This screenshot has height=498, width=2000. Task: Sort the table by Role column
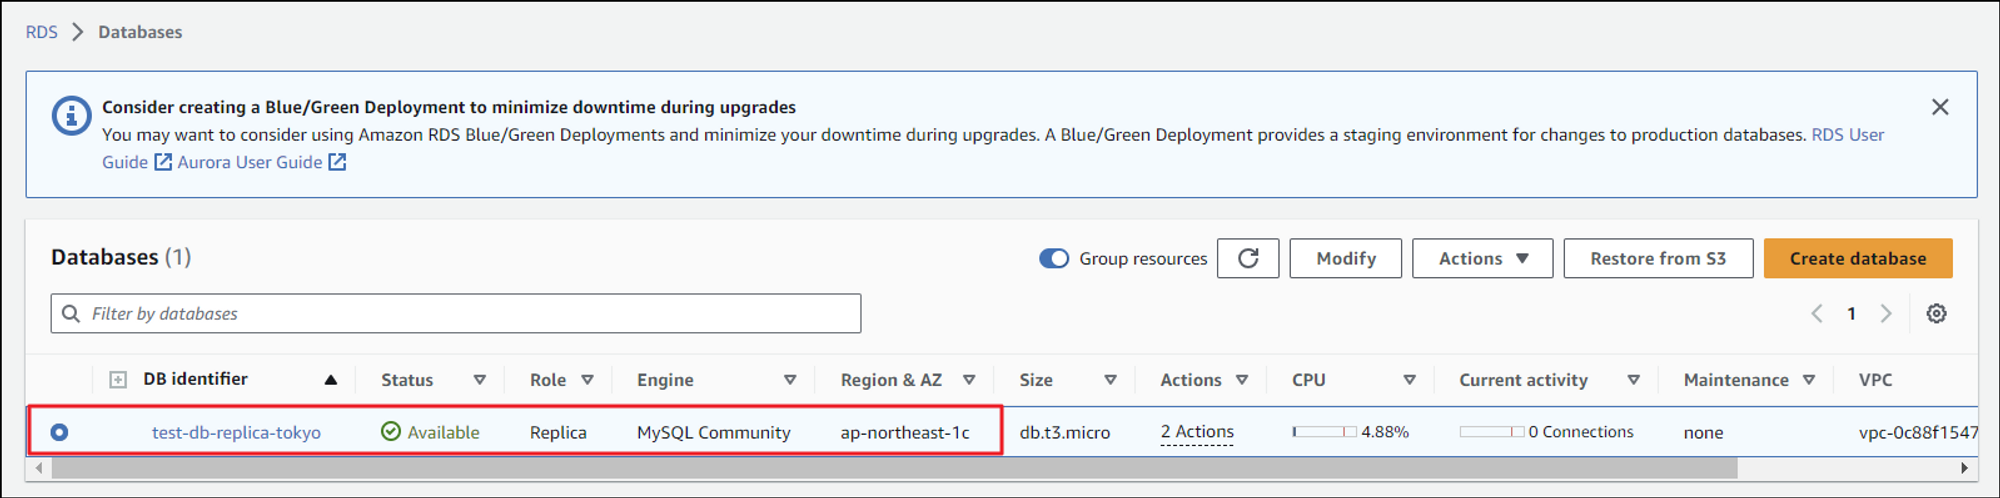tap(588, 379)
